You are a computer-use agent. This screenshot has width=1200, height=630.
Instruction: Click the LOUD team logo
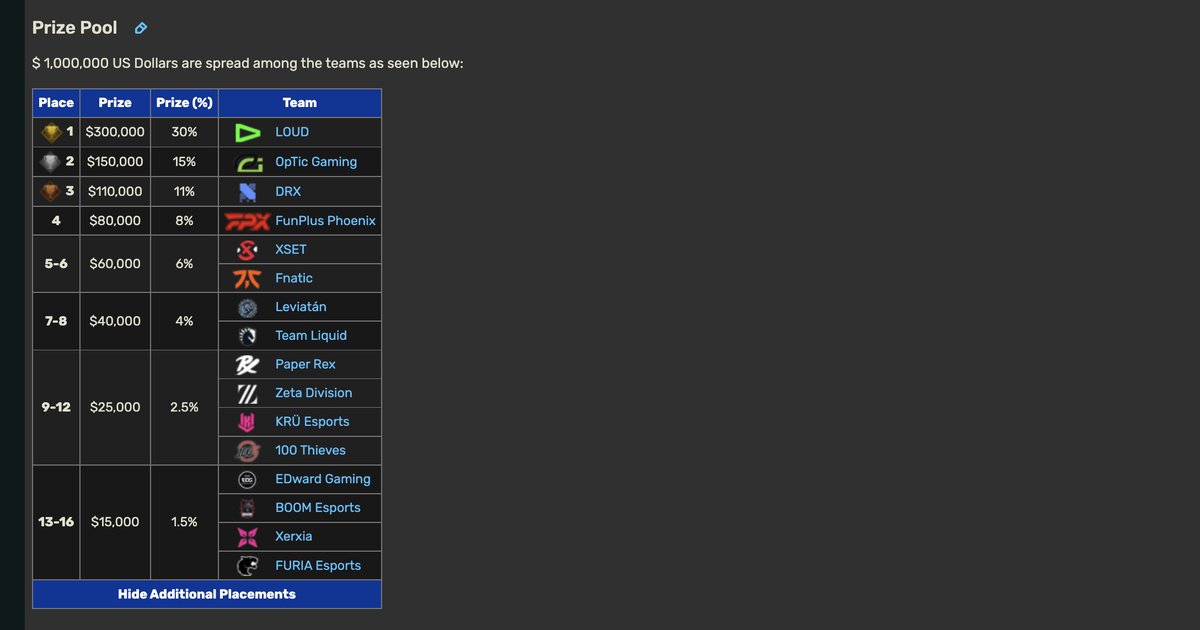coord(247,132)
